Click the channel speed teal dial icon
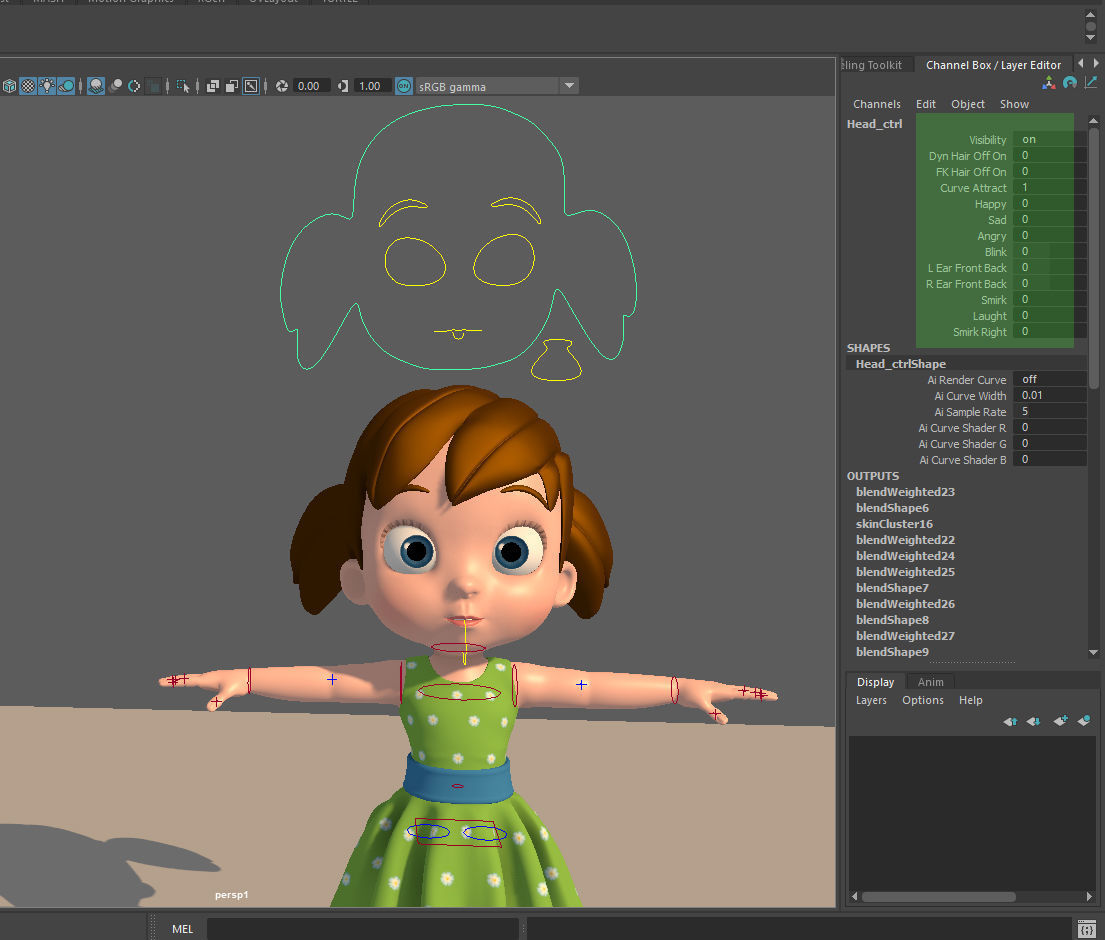Screen dimensions: 1105x940 tap(1070, 83)
